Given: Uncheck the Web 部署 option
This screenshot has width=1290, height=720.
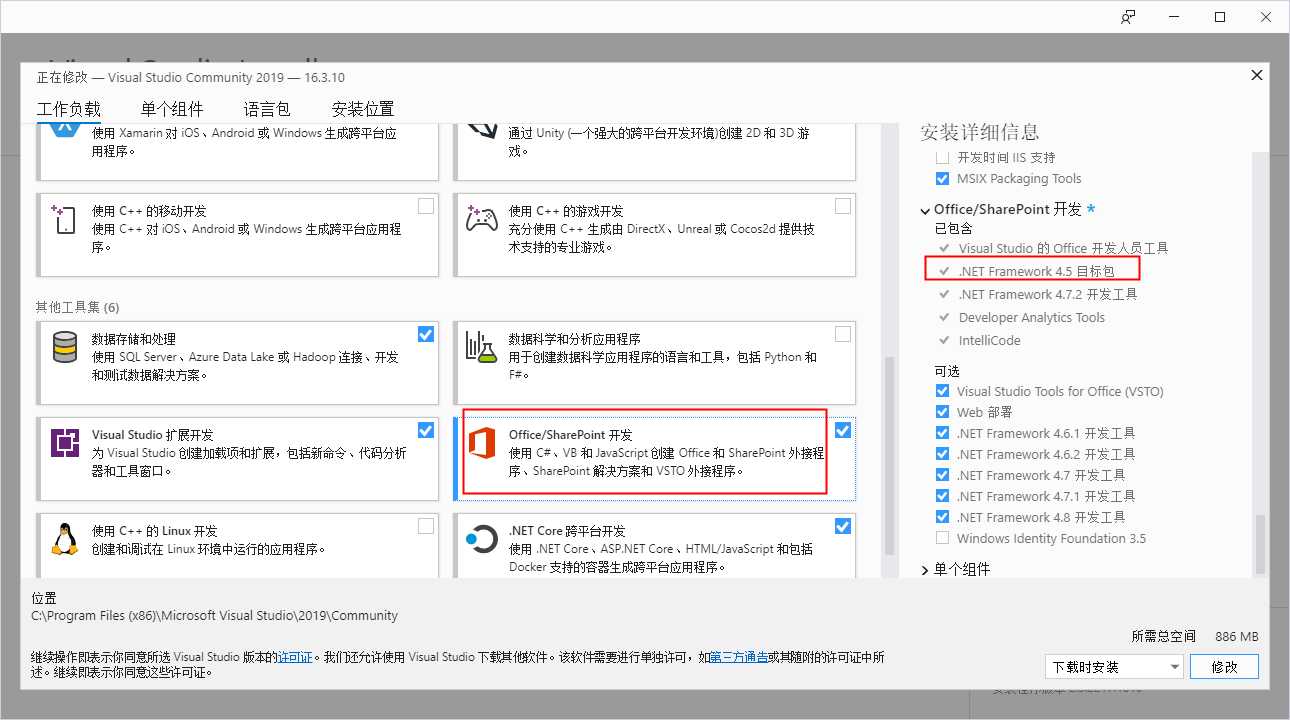Looking at the screenshot, I should [x=942, y=412].
